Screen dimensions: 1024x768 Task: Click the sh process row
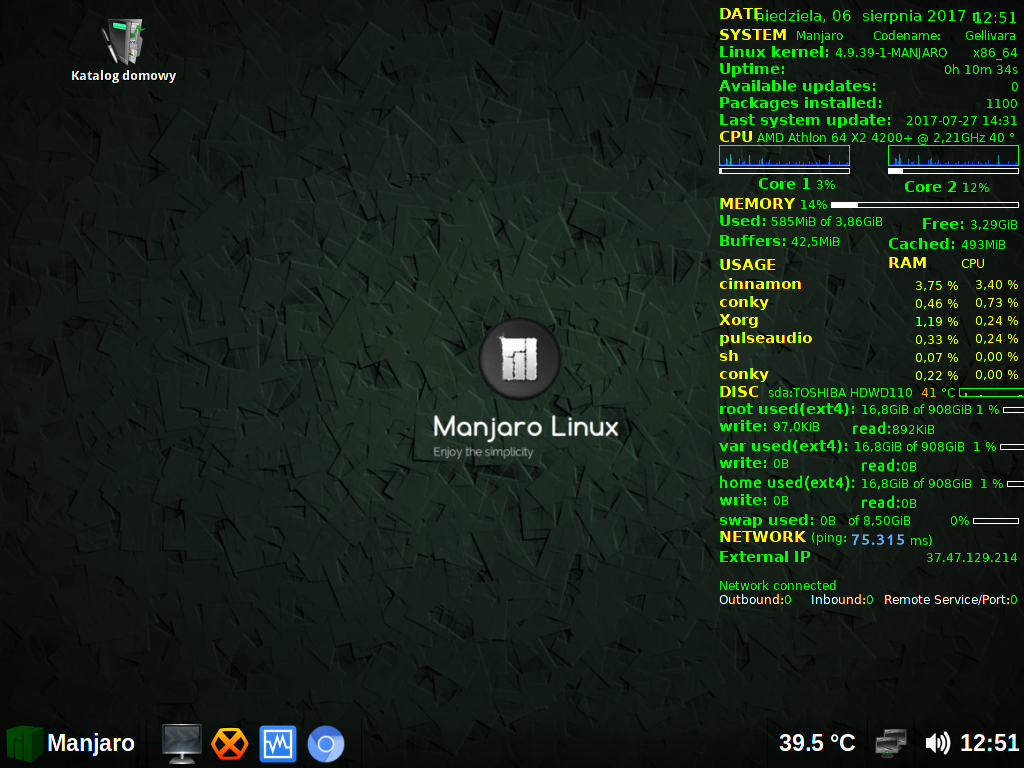click(x=869, y=357)
